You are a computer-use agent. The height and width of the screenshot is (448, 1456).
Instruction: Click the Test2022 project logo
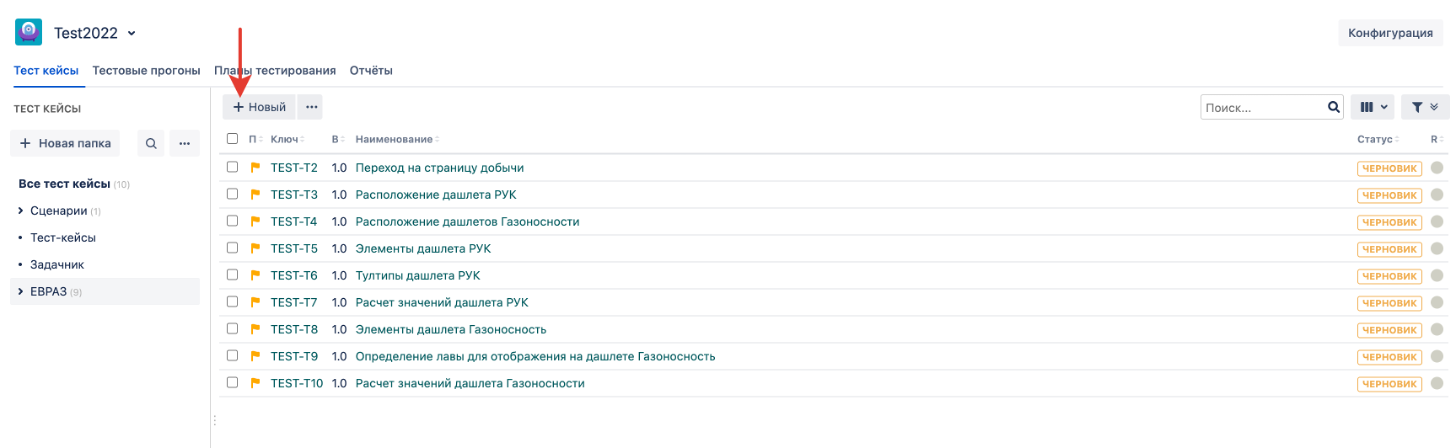(28, 33)
